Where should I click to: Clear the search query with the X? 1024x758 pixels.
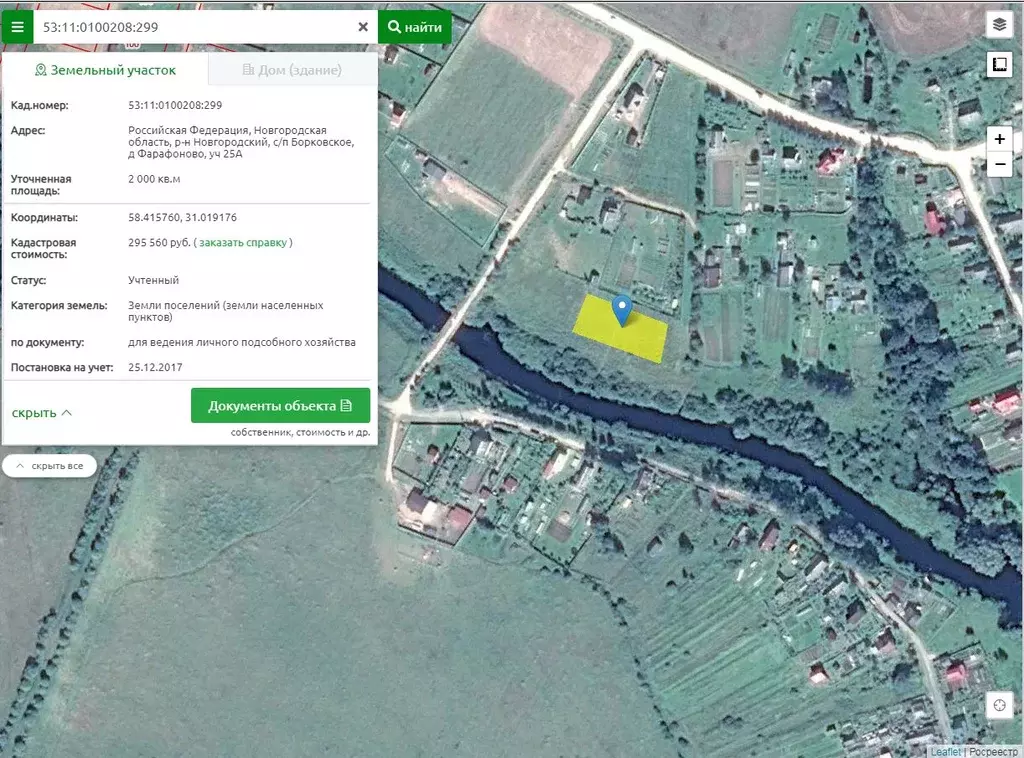(363, 27)
